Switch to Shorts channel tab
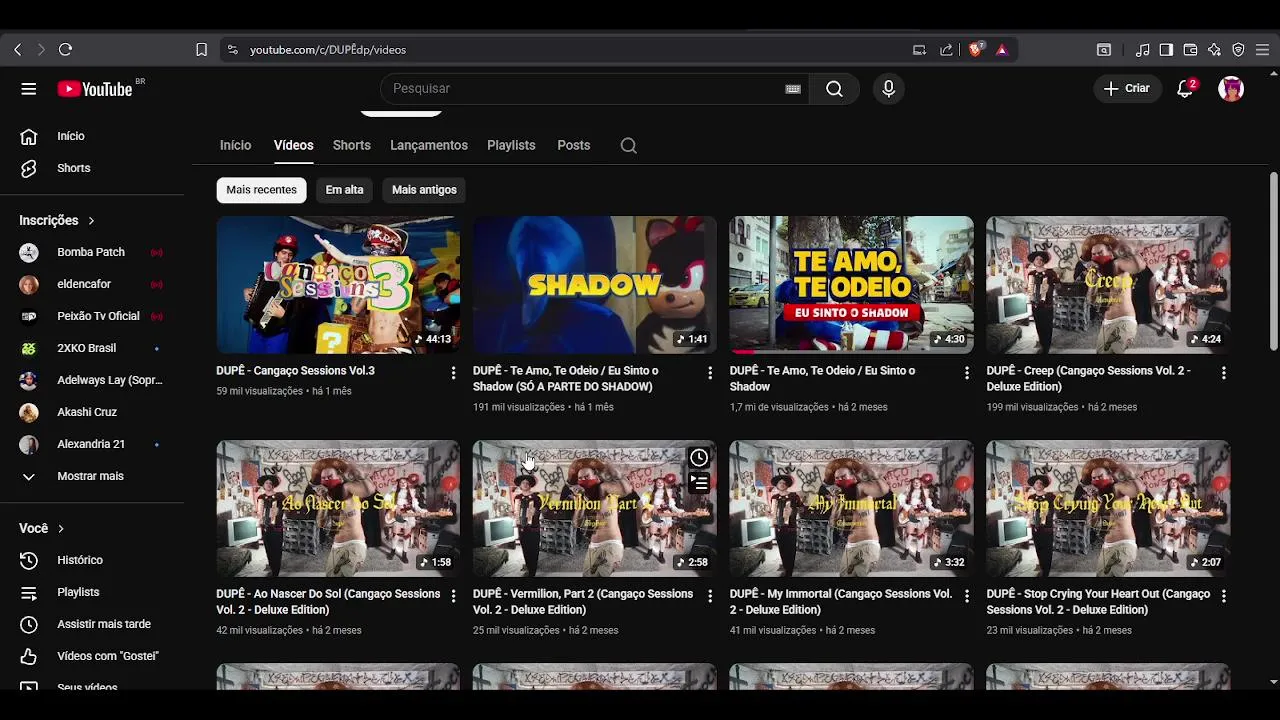Screen dimensions: 1280x720 click(351, 146)
